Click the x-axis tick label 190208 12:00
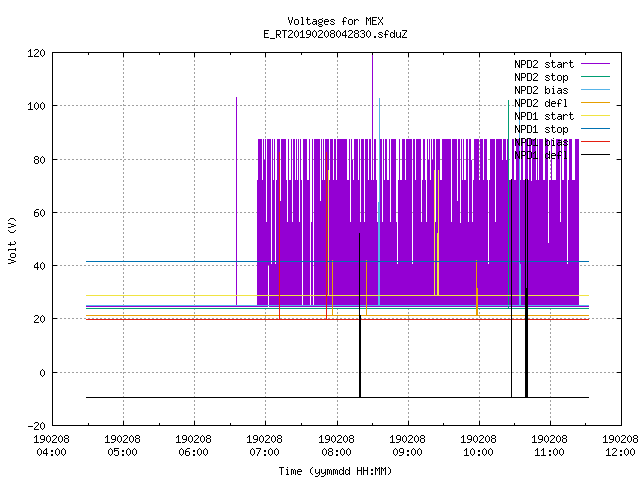This screenshot has height=480, width=640. coord(620,446)
